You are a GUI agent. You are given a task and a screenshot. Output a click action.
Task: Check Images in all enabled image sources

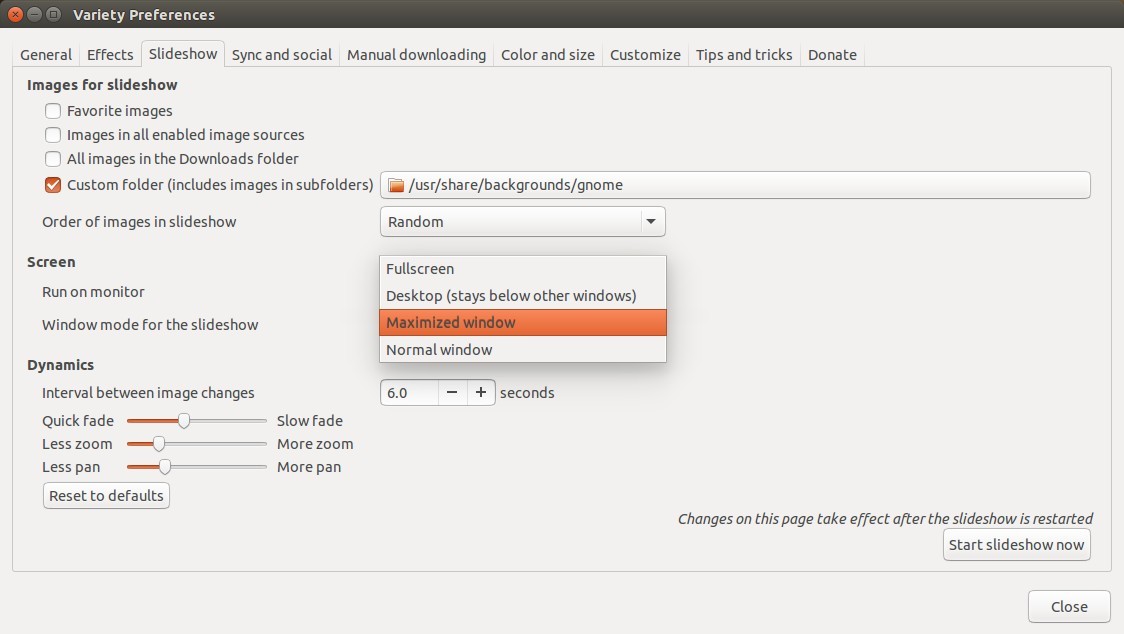coord(52,134)
